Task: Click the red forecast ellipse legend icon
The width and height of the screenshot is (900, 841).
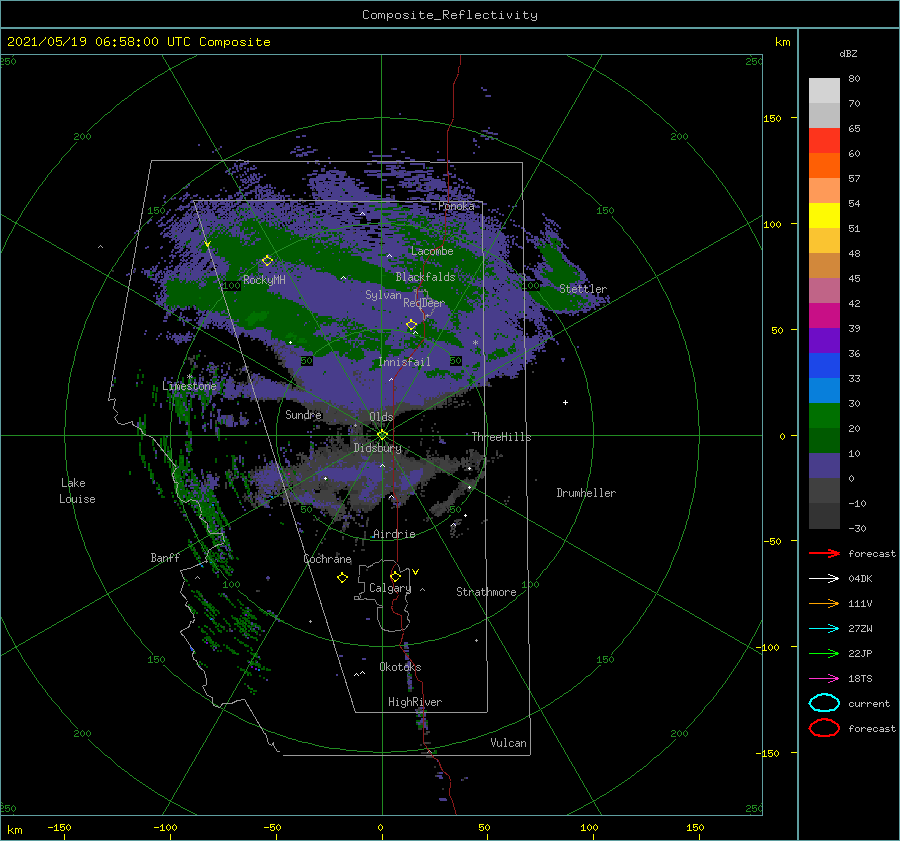Action: pyautogui.click(x=824, y=728)
